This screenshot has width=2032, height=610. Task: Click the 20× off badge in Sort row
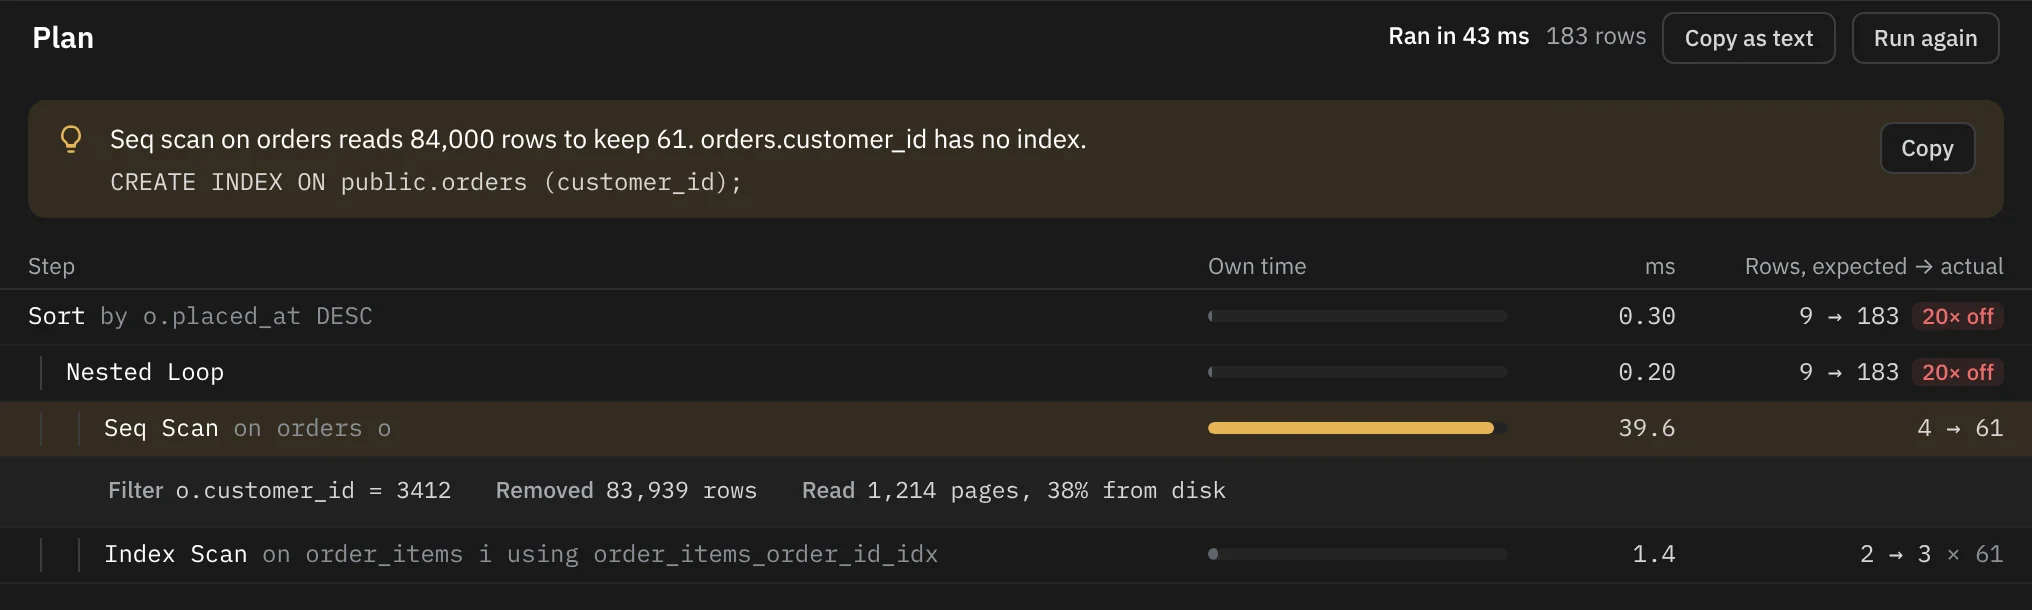click(x=1957, y=317)
